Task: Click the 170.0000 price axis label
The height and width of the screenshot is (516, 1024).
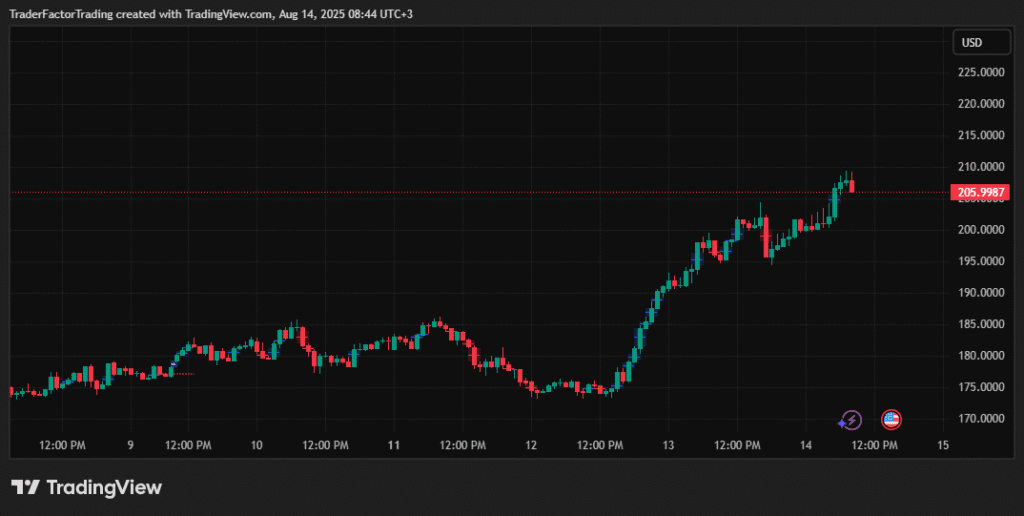Action: click(x=981, y=419)
